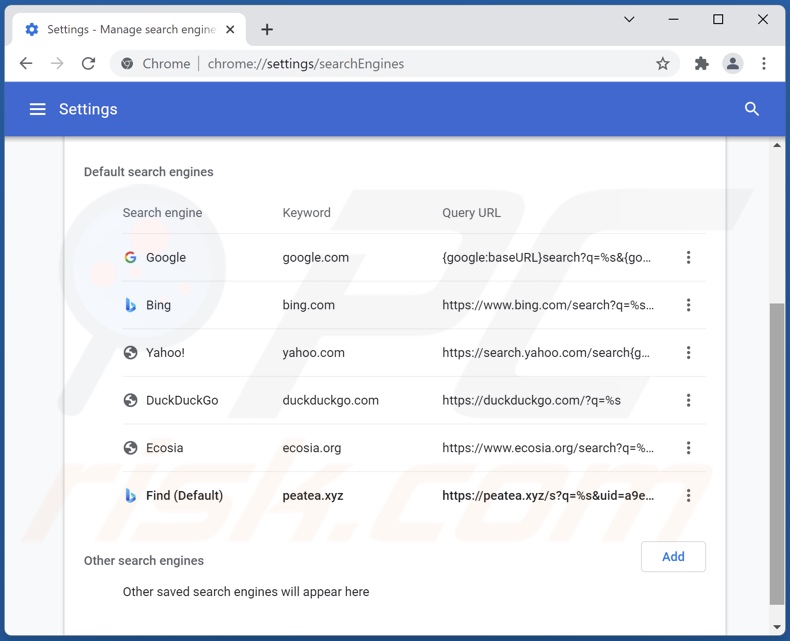
Task: Open Chrome's three-dot main menu
Action: click(764, 64)
